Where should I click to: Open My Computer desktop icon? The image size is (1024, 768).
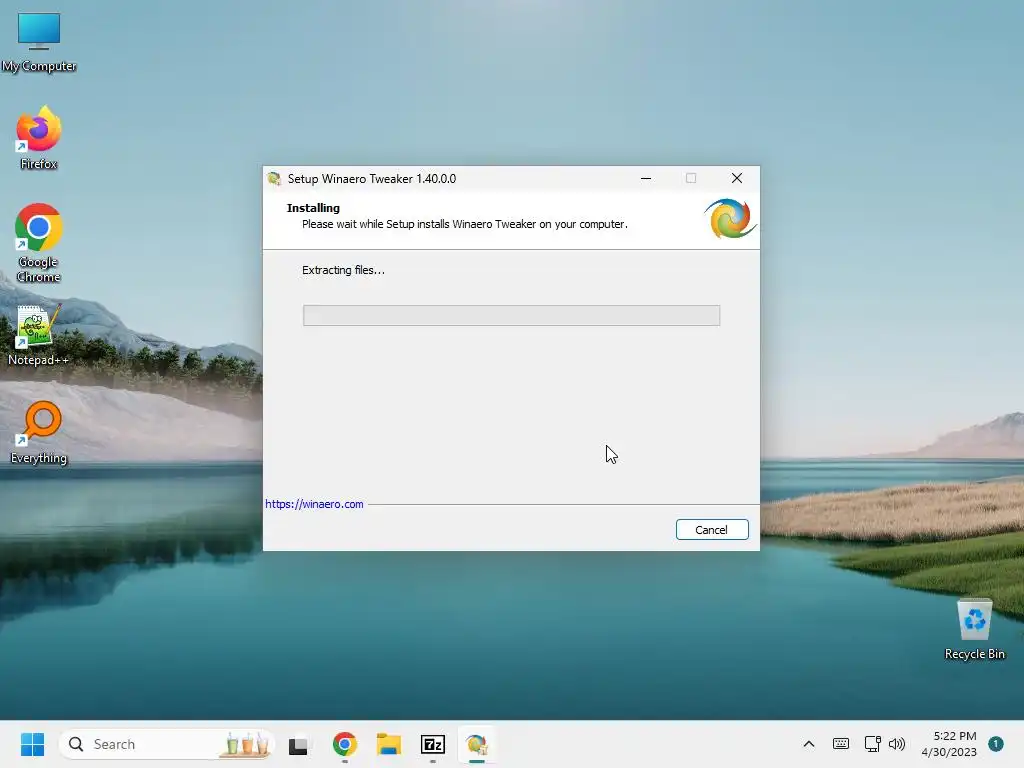pos(39,42)
